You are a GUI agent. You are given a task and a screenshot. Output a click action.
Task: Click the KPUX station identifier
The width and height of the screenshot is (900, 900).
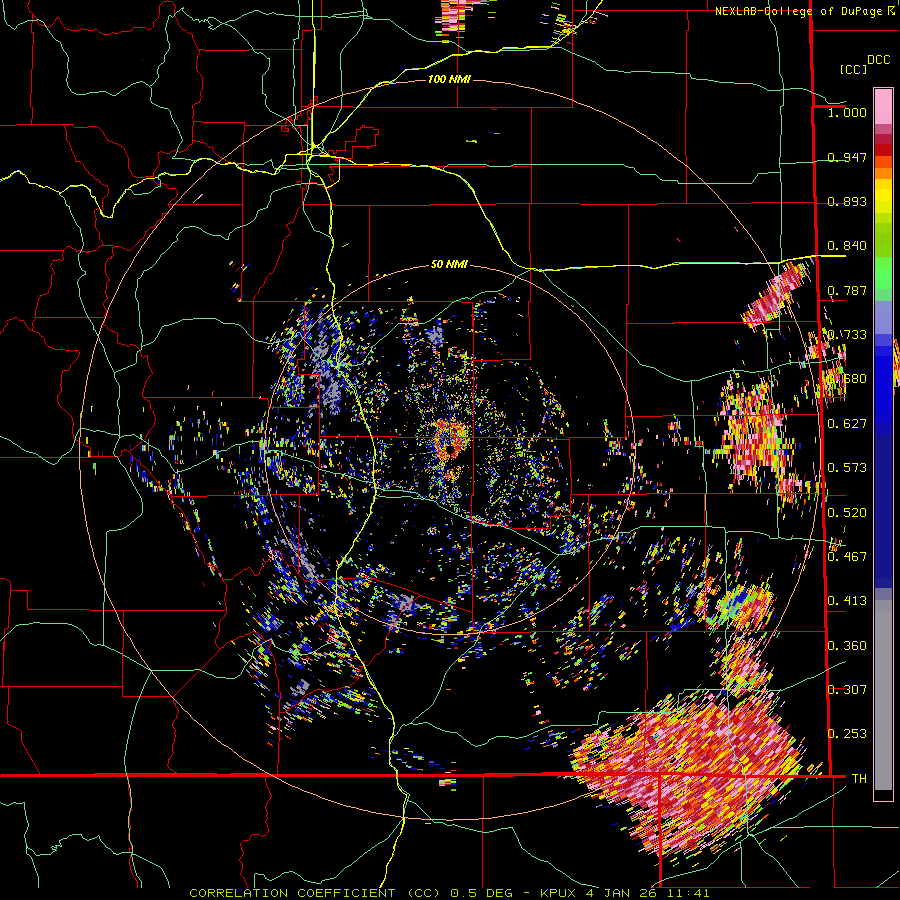tap(558, 893)
